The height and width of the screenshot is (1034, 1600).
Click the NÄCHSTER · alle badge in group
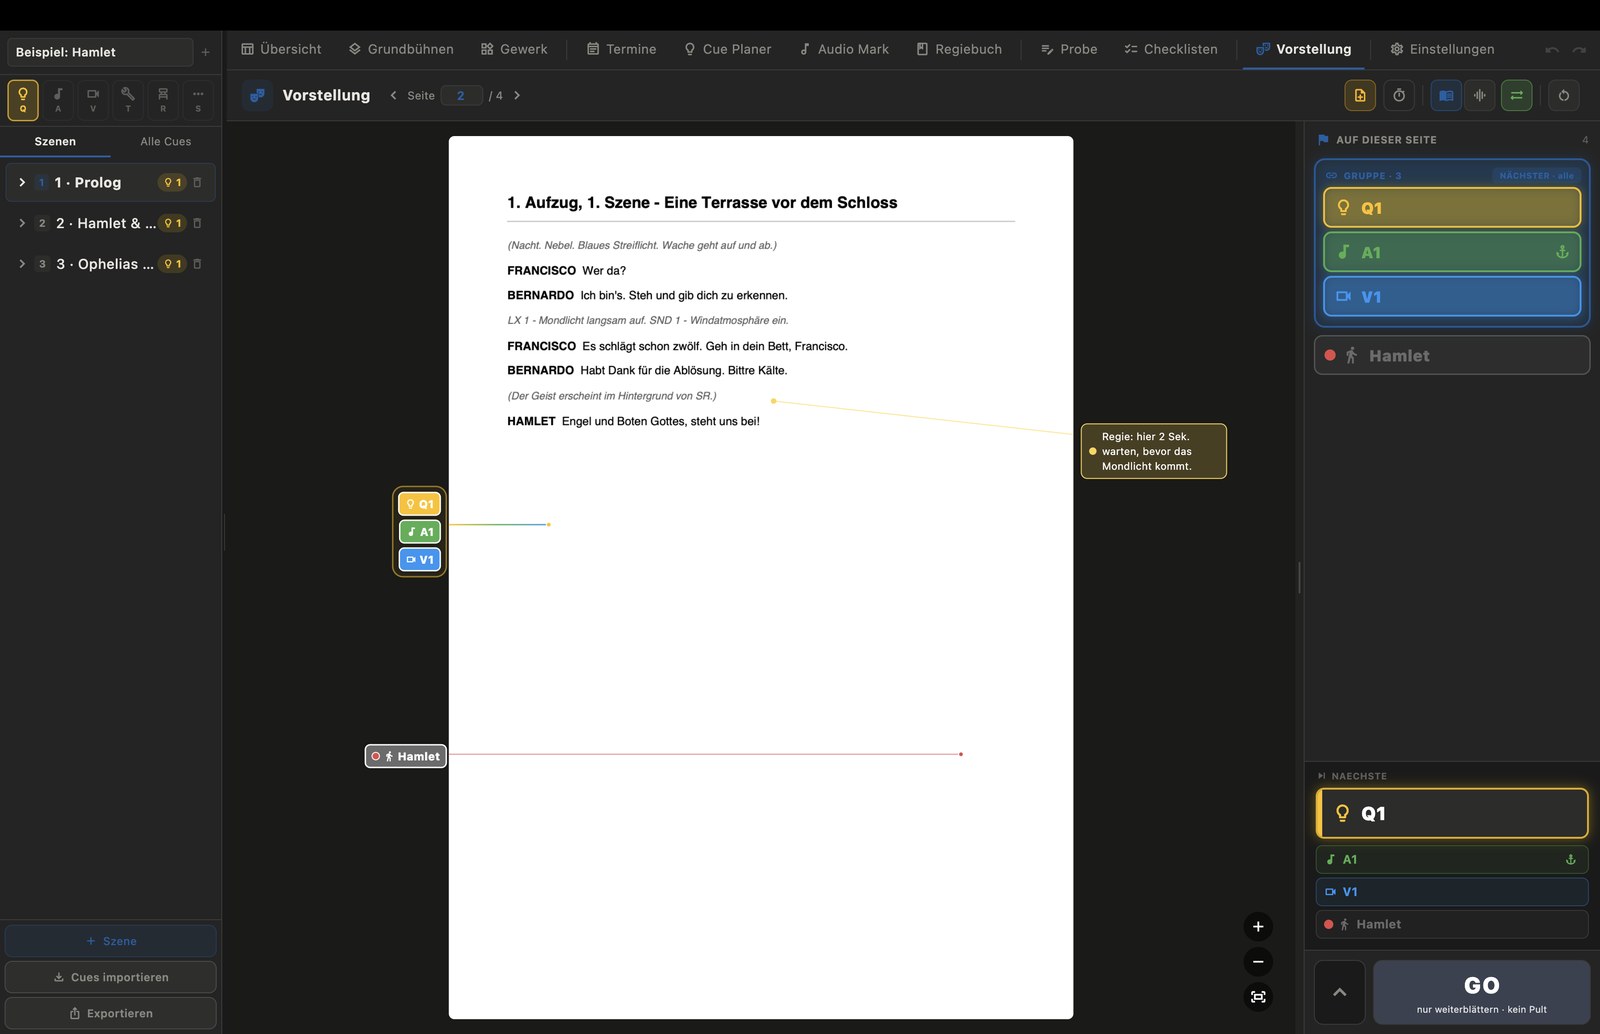tap(1536, 175)
